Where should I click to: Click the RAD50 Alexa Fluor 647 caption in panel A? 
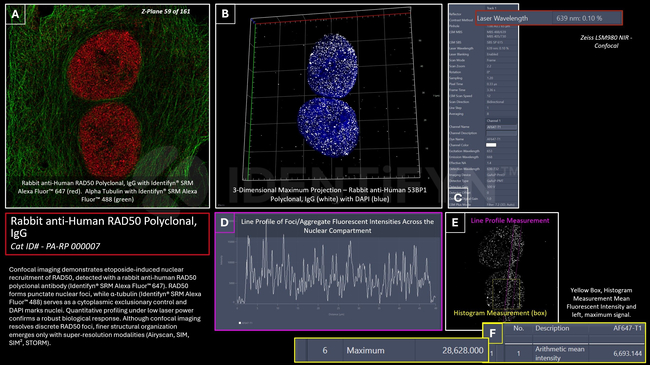[x=107, y=191]
